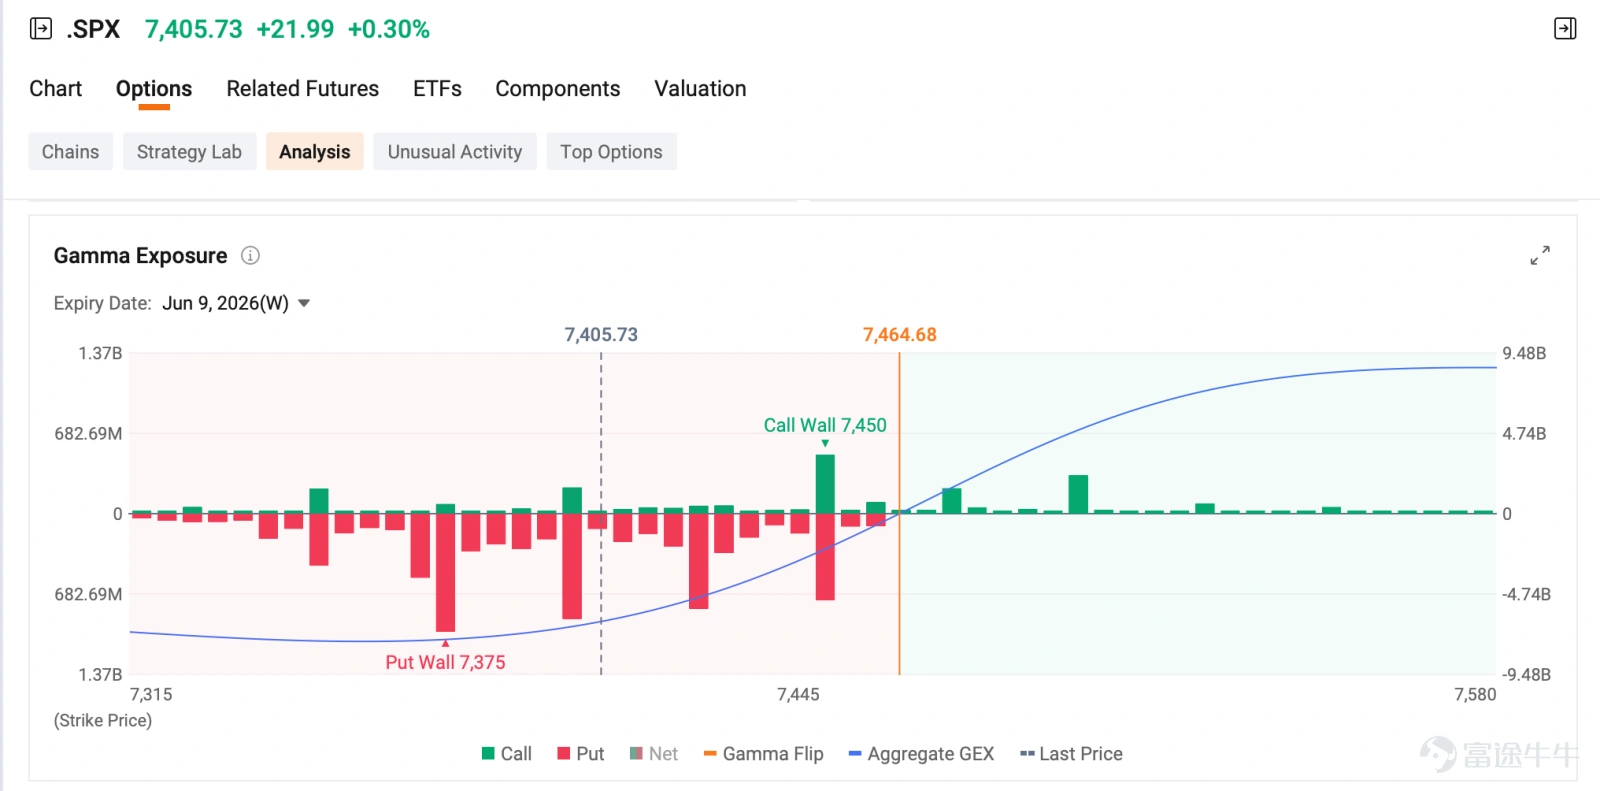Image resolution: width=1600 pixels, height=791 pixels.
Task: Toggle the Call series in the legend
Action: pos(506,754)
